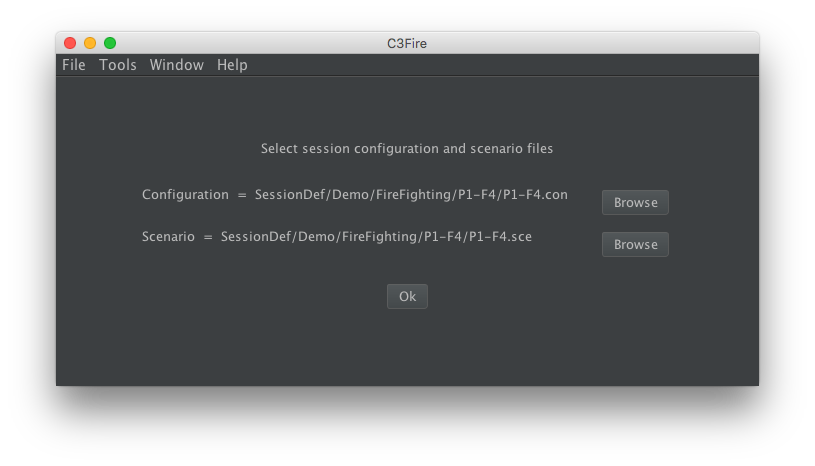
Task: Open the Tools menu
Action: pos(118,65)
